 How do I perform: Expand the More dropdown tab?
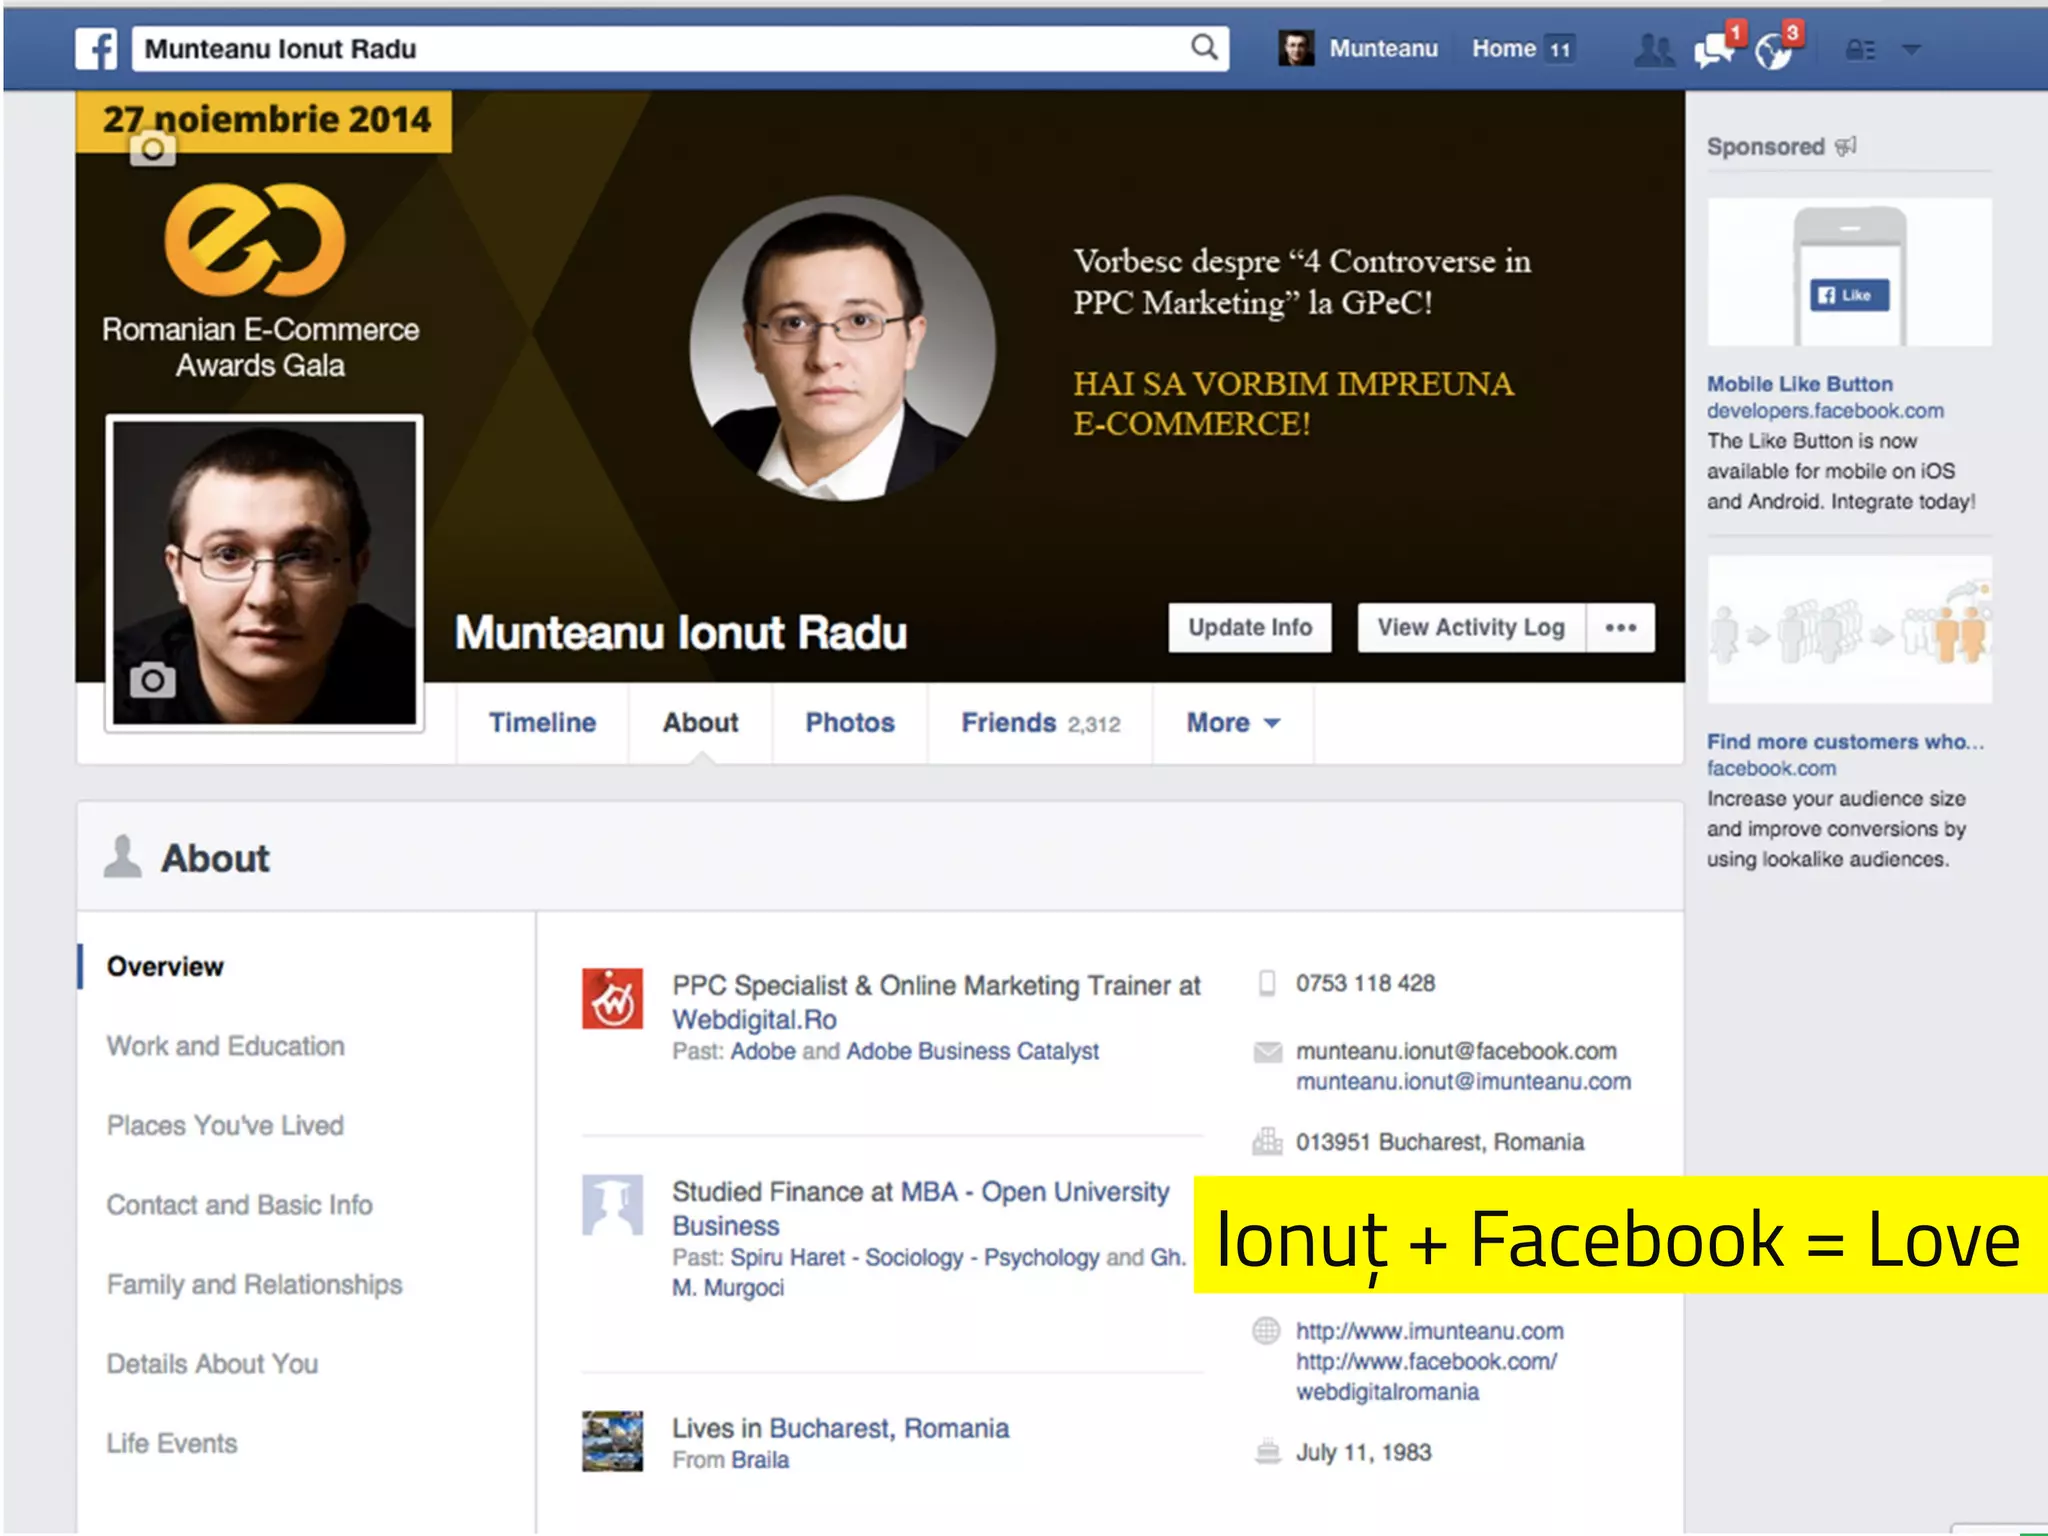[x=1233, y=723]
